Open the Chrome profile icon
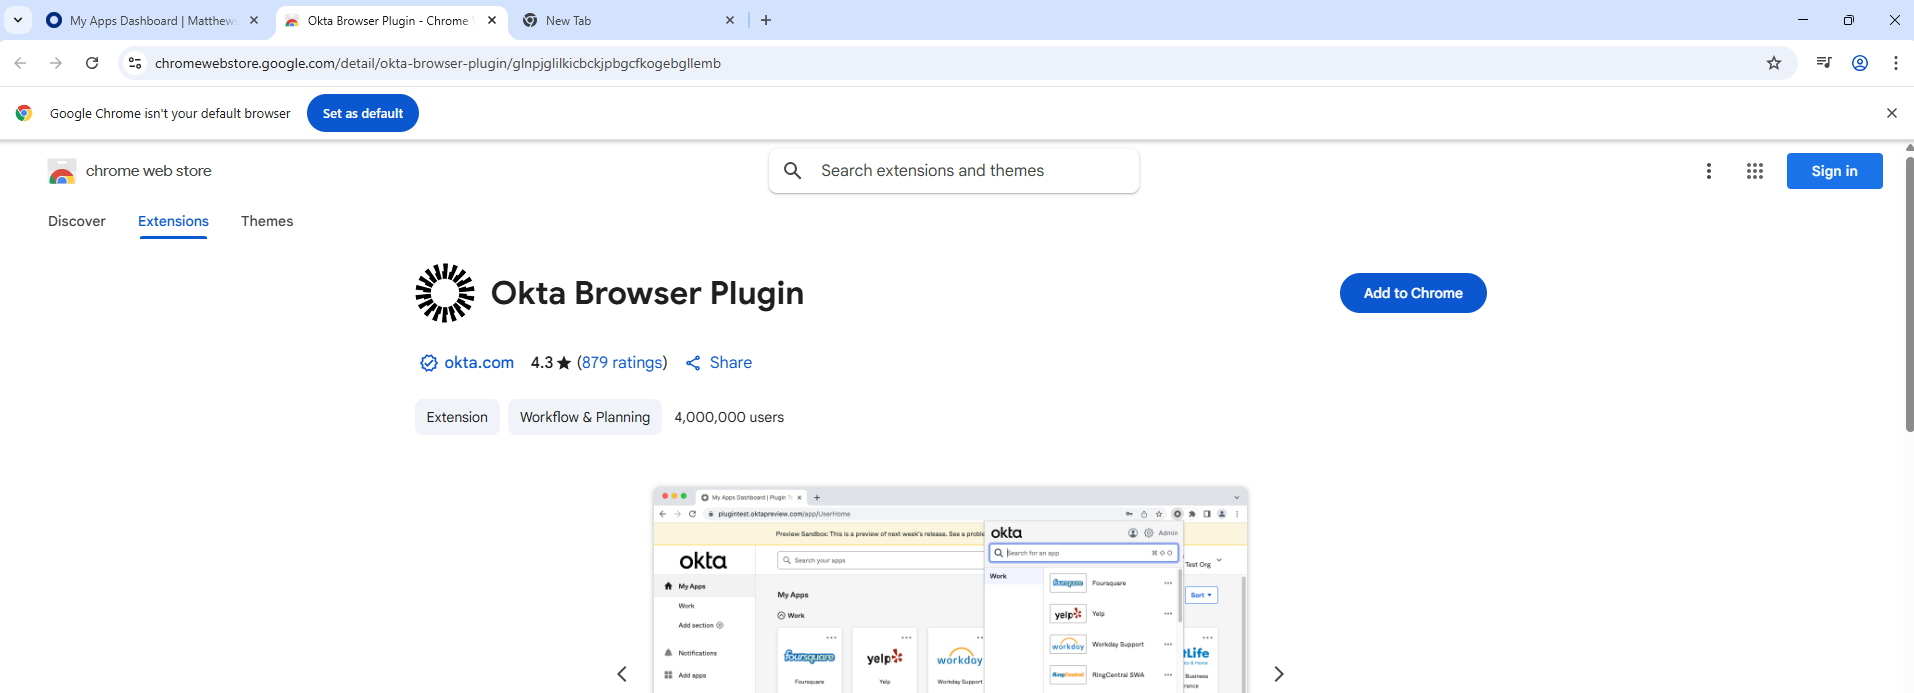This screenshot has height=693, width=1914. point(1860,63)
